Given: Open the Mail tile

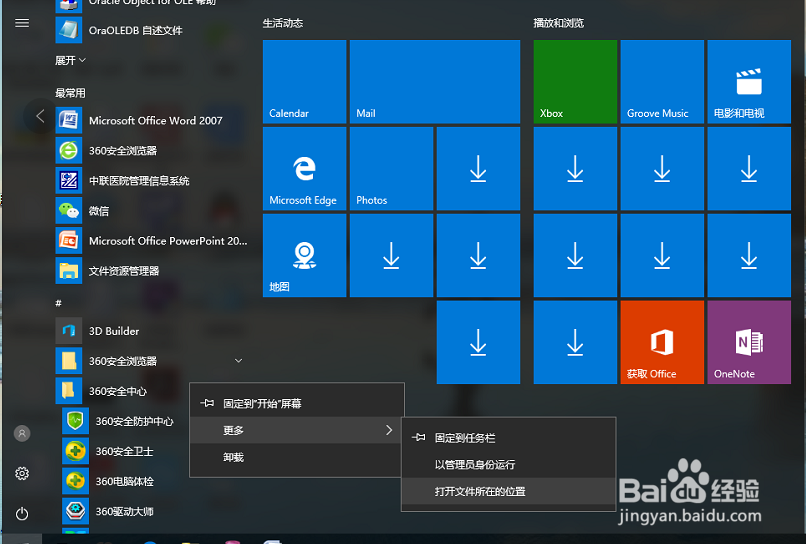Looking at the screenshot, I should [435, 82].
